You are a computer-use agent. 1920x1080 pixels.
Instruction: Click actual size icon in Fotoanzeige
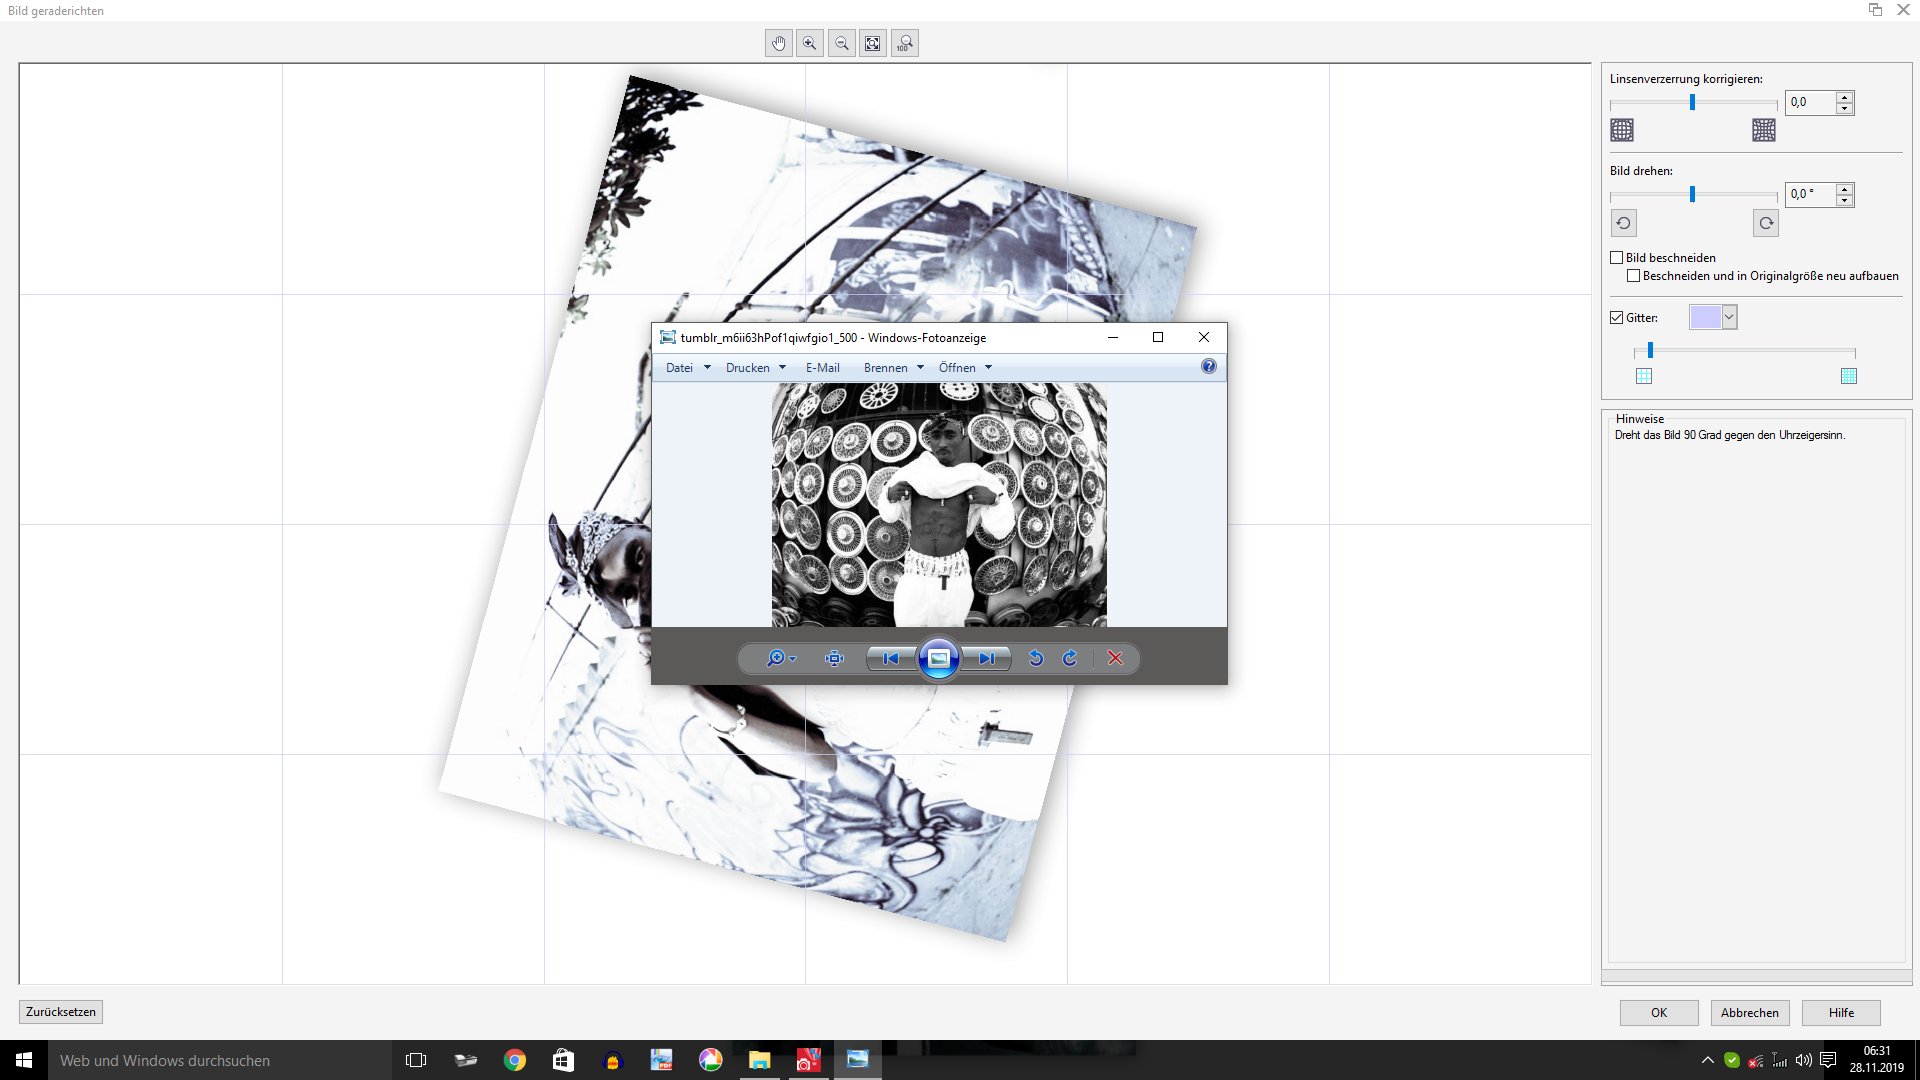click(834, 658)
